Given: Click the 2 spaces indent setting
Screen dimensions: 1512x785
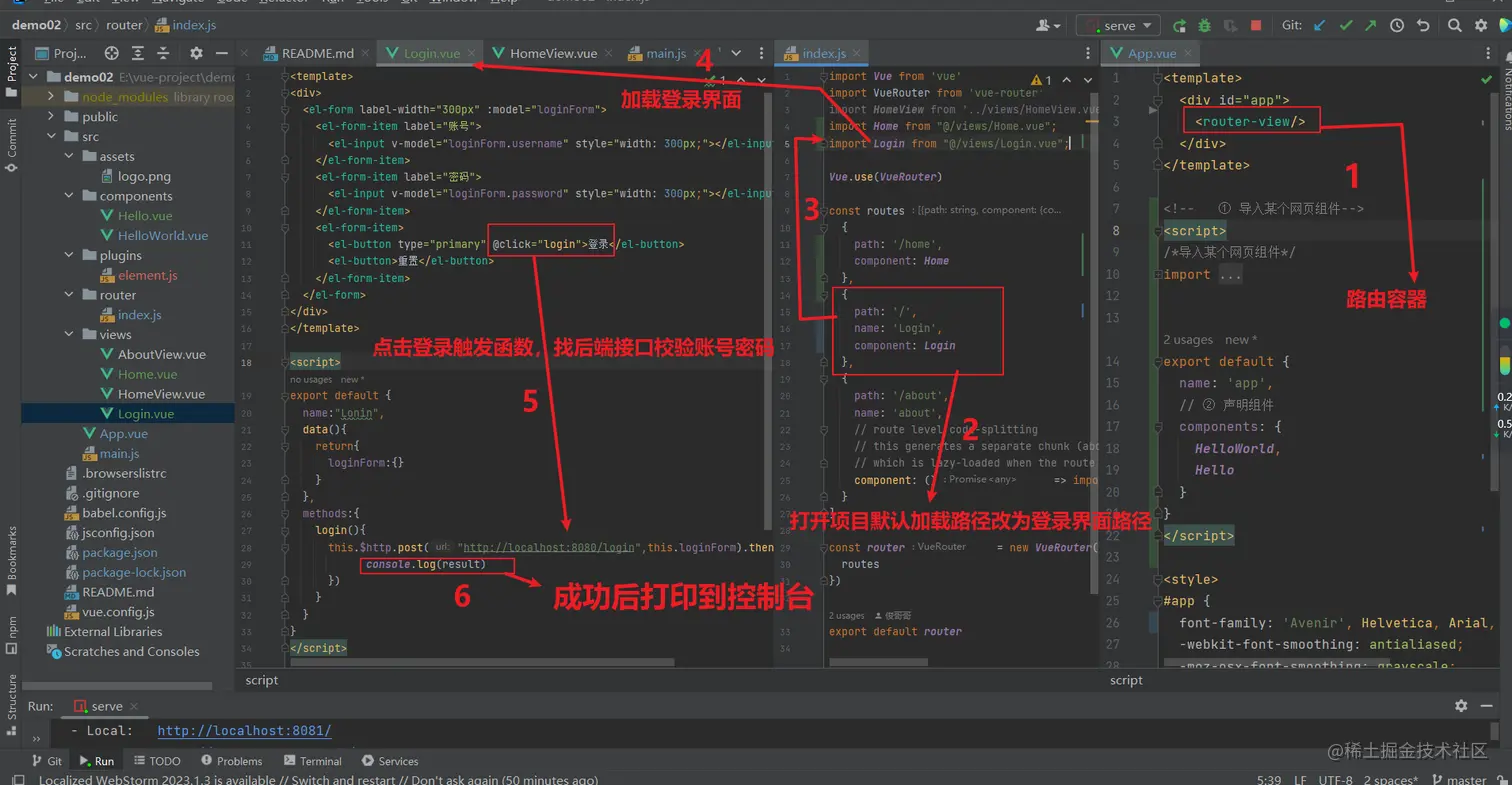Looking at the screenshot, I should [x=1391, y=780].
